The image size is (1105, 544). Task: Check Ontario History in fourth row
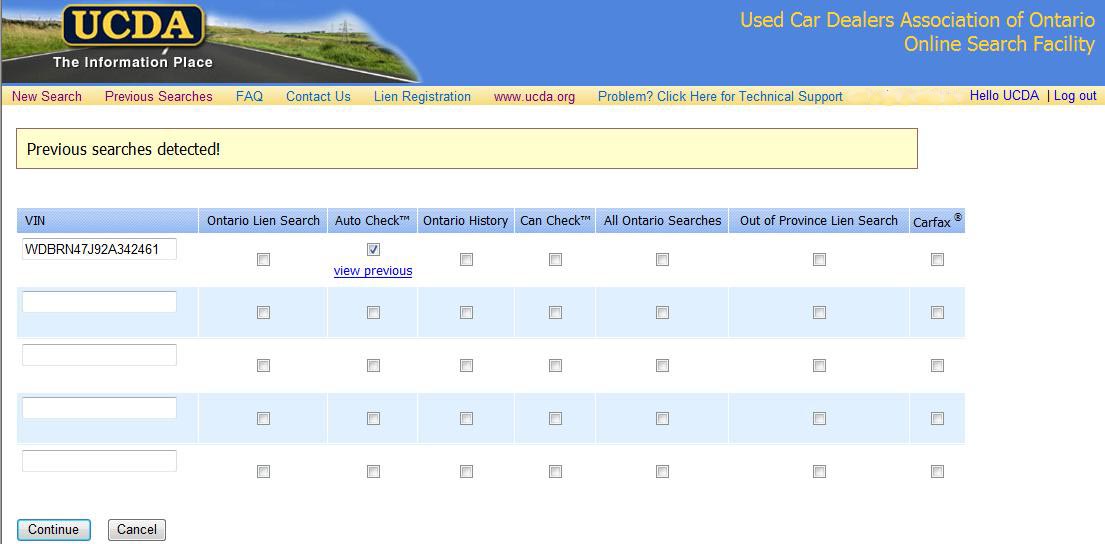(466, 419)
